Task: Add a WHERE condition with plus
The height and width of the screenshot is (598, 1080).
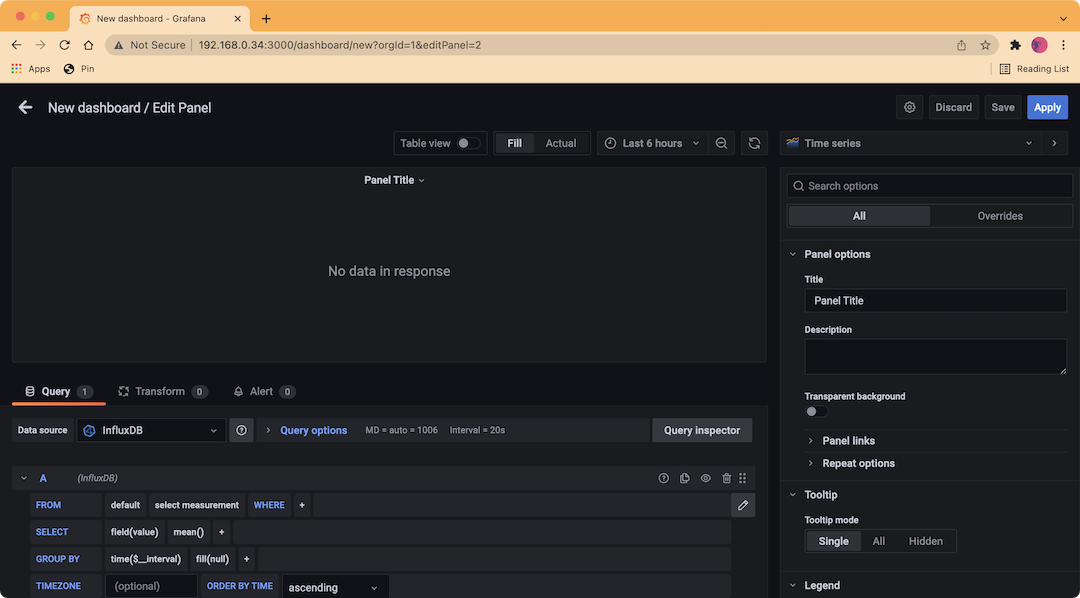Action: [x=302, y=505]
